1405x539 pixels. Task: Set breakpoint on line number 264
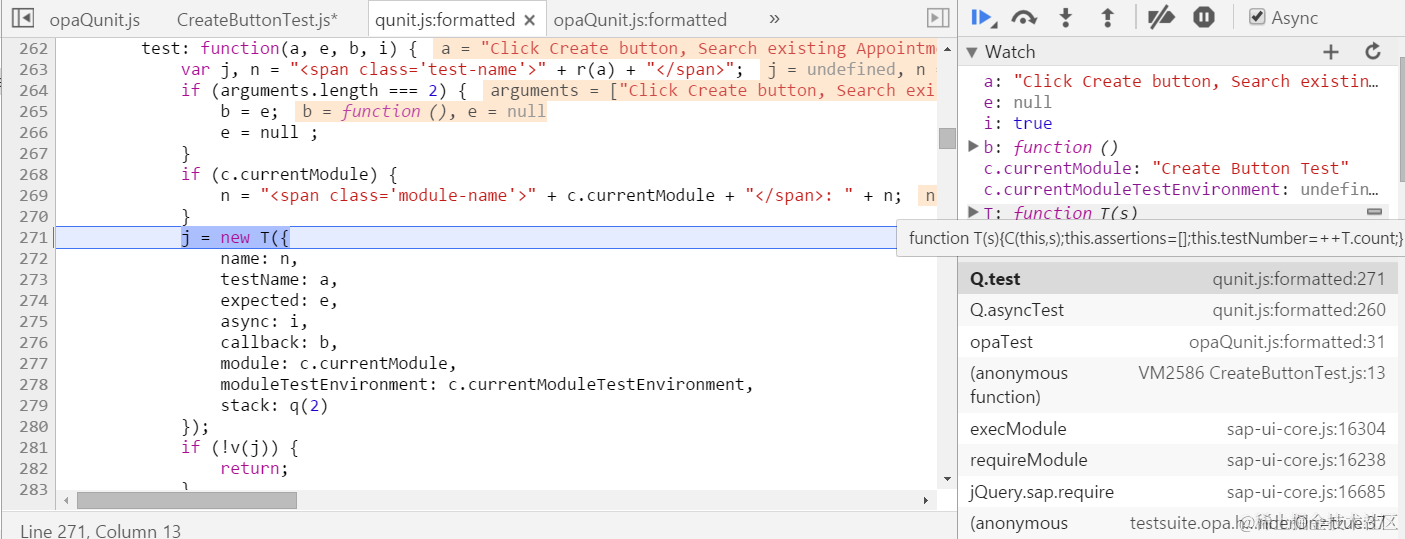(33, 90)
